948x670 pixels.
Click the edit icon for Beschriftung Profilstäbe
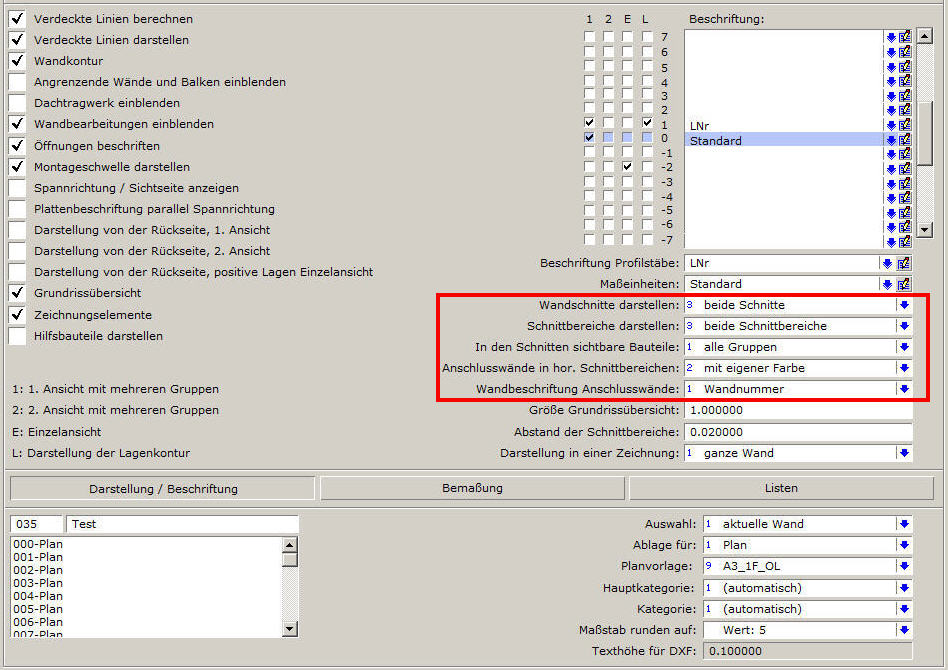point(904,263)
